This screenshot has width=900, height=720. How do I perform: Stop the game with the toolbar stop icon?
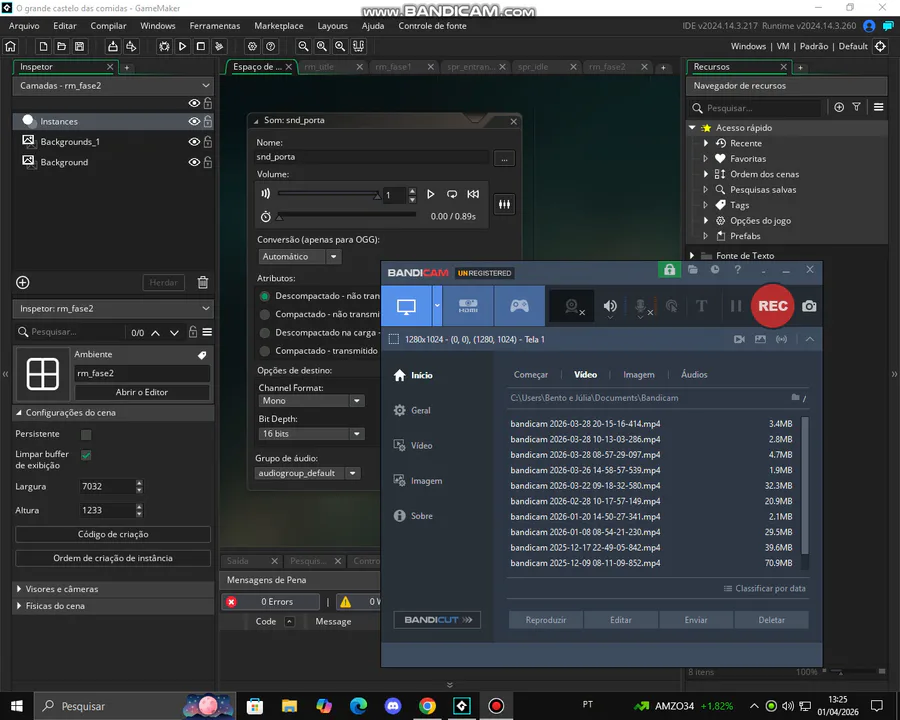tap(201, 47)
